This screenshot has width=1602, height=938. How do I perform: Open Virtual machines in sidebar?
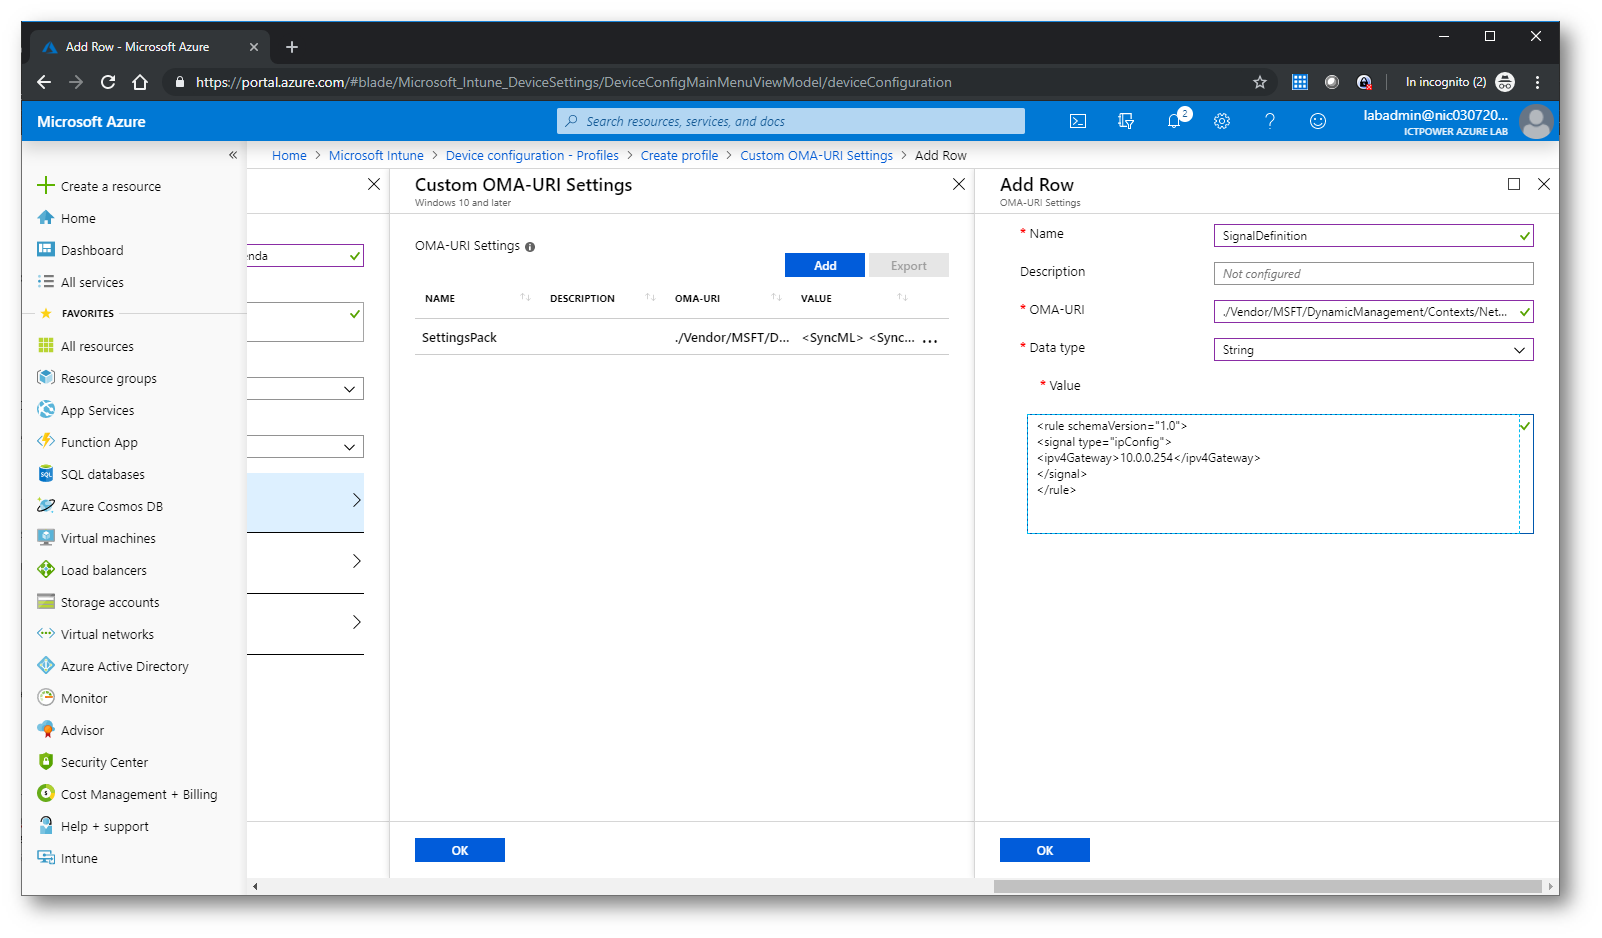(108, 538)
